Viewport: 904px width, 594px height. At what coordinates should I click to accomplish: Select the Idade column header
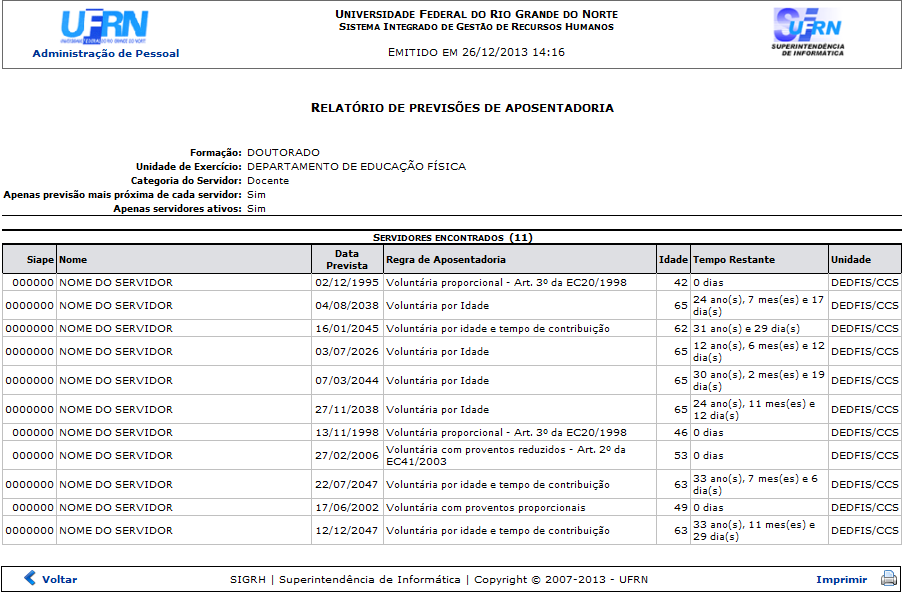point(673,259)
